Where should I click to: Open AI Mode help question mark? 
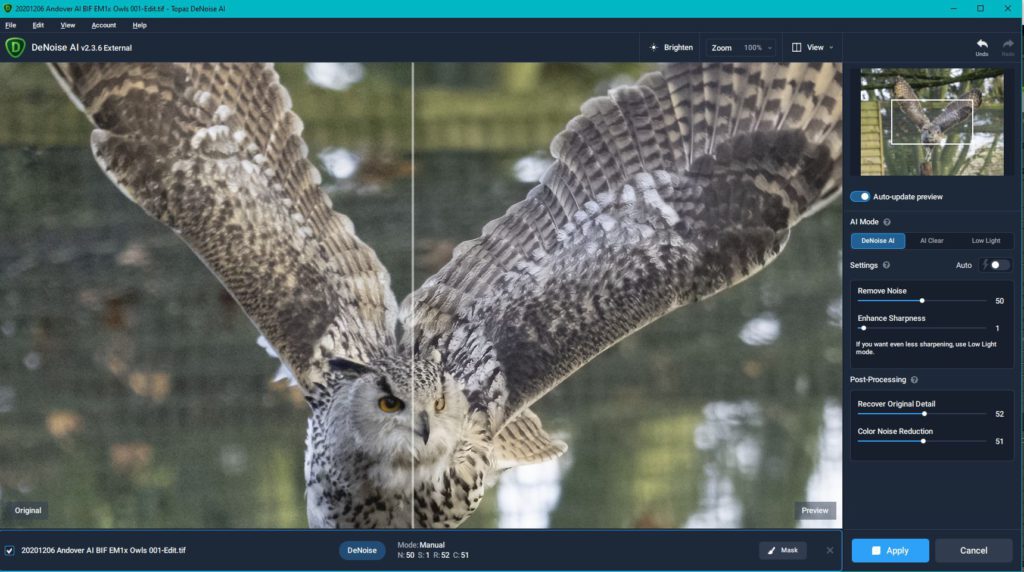tap(887, 222)
